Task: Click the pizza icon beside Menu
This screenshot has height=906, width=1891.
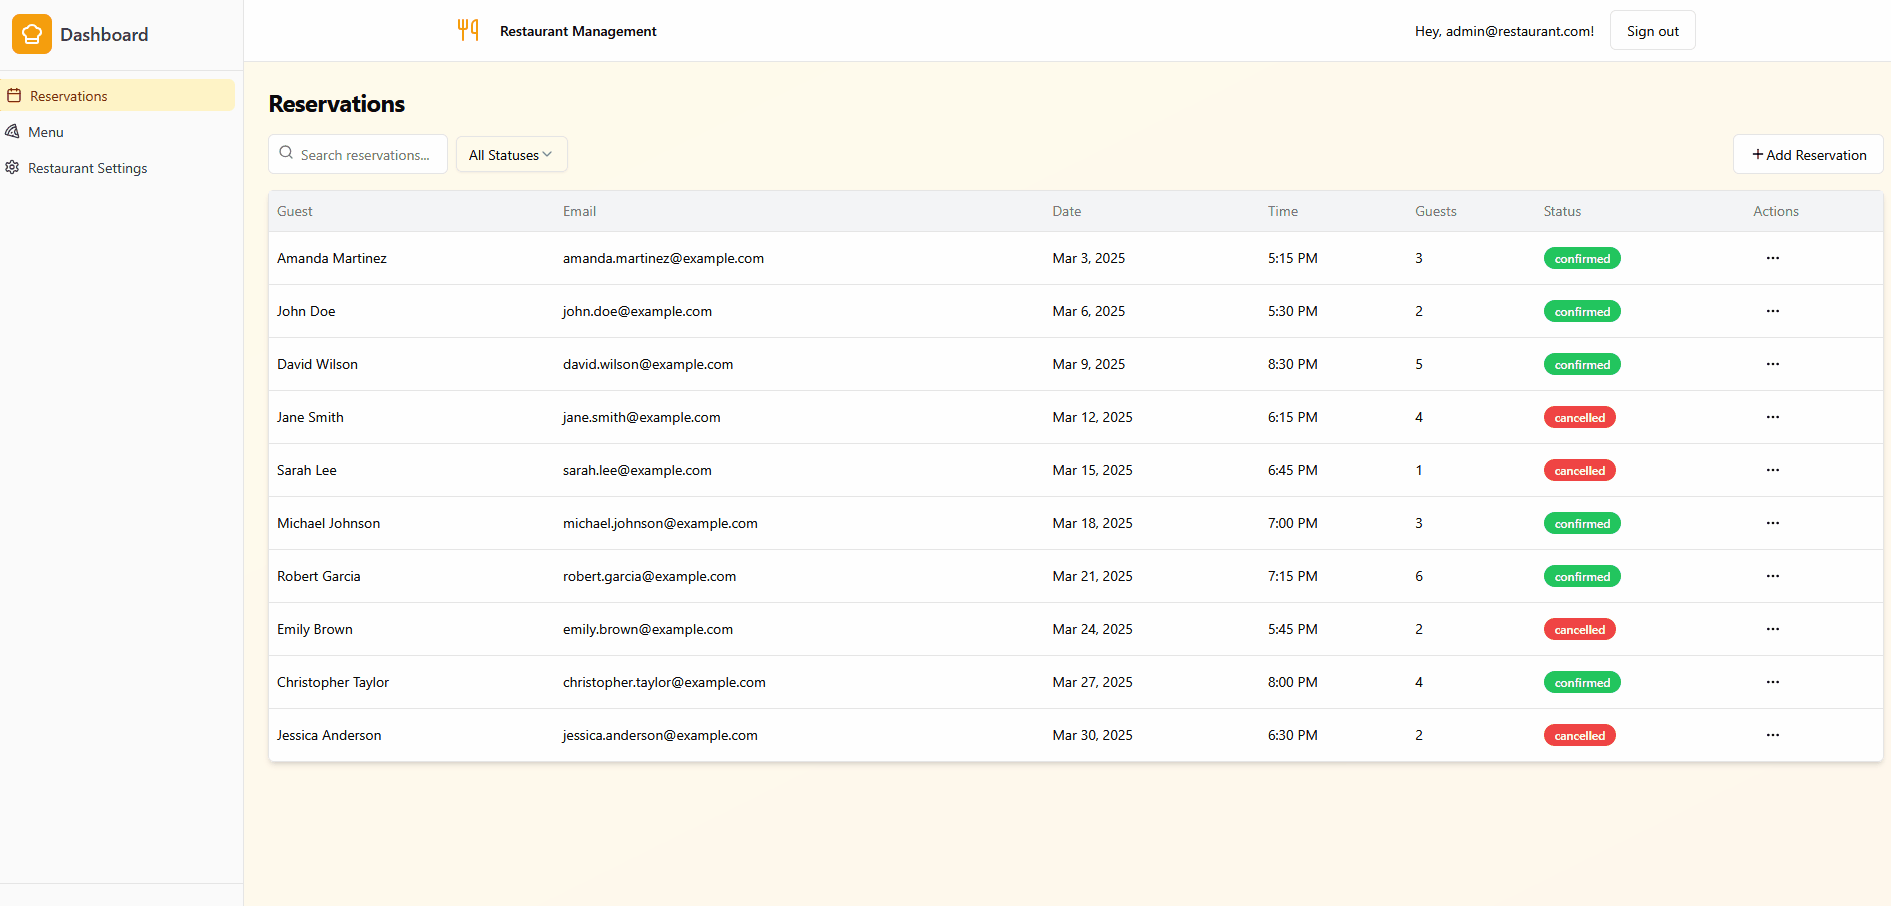Action: (x=12, y=132)
